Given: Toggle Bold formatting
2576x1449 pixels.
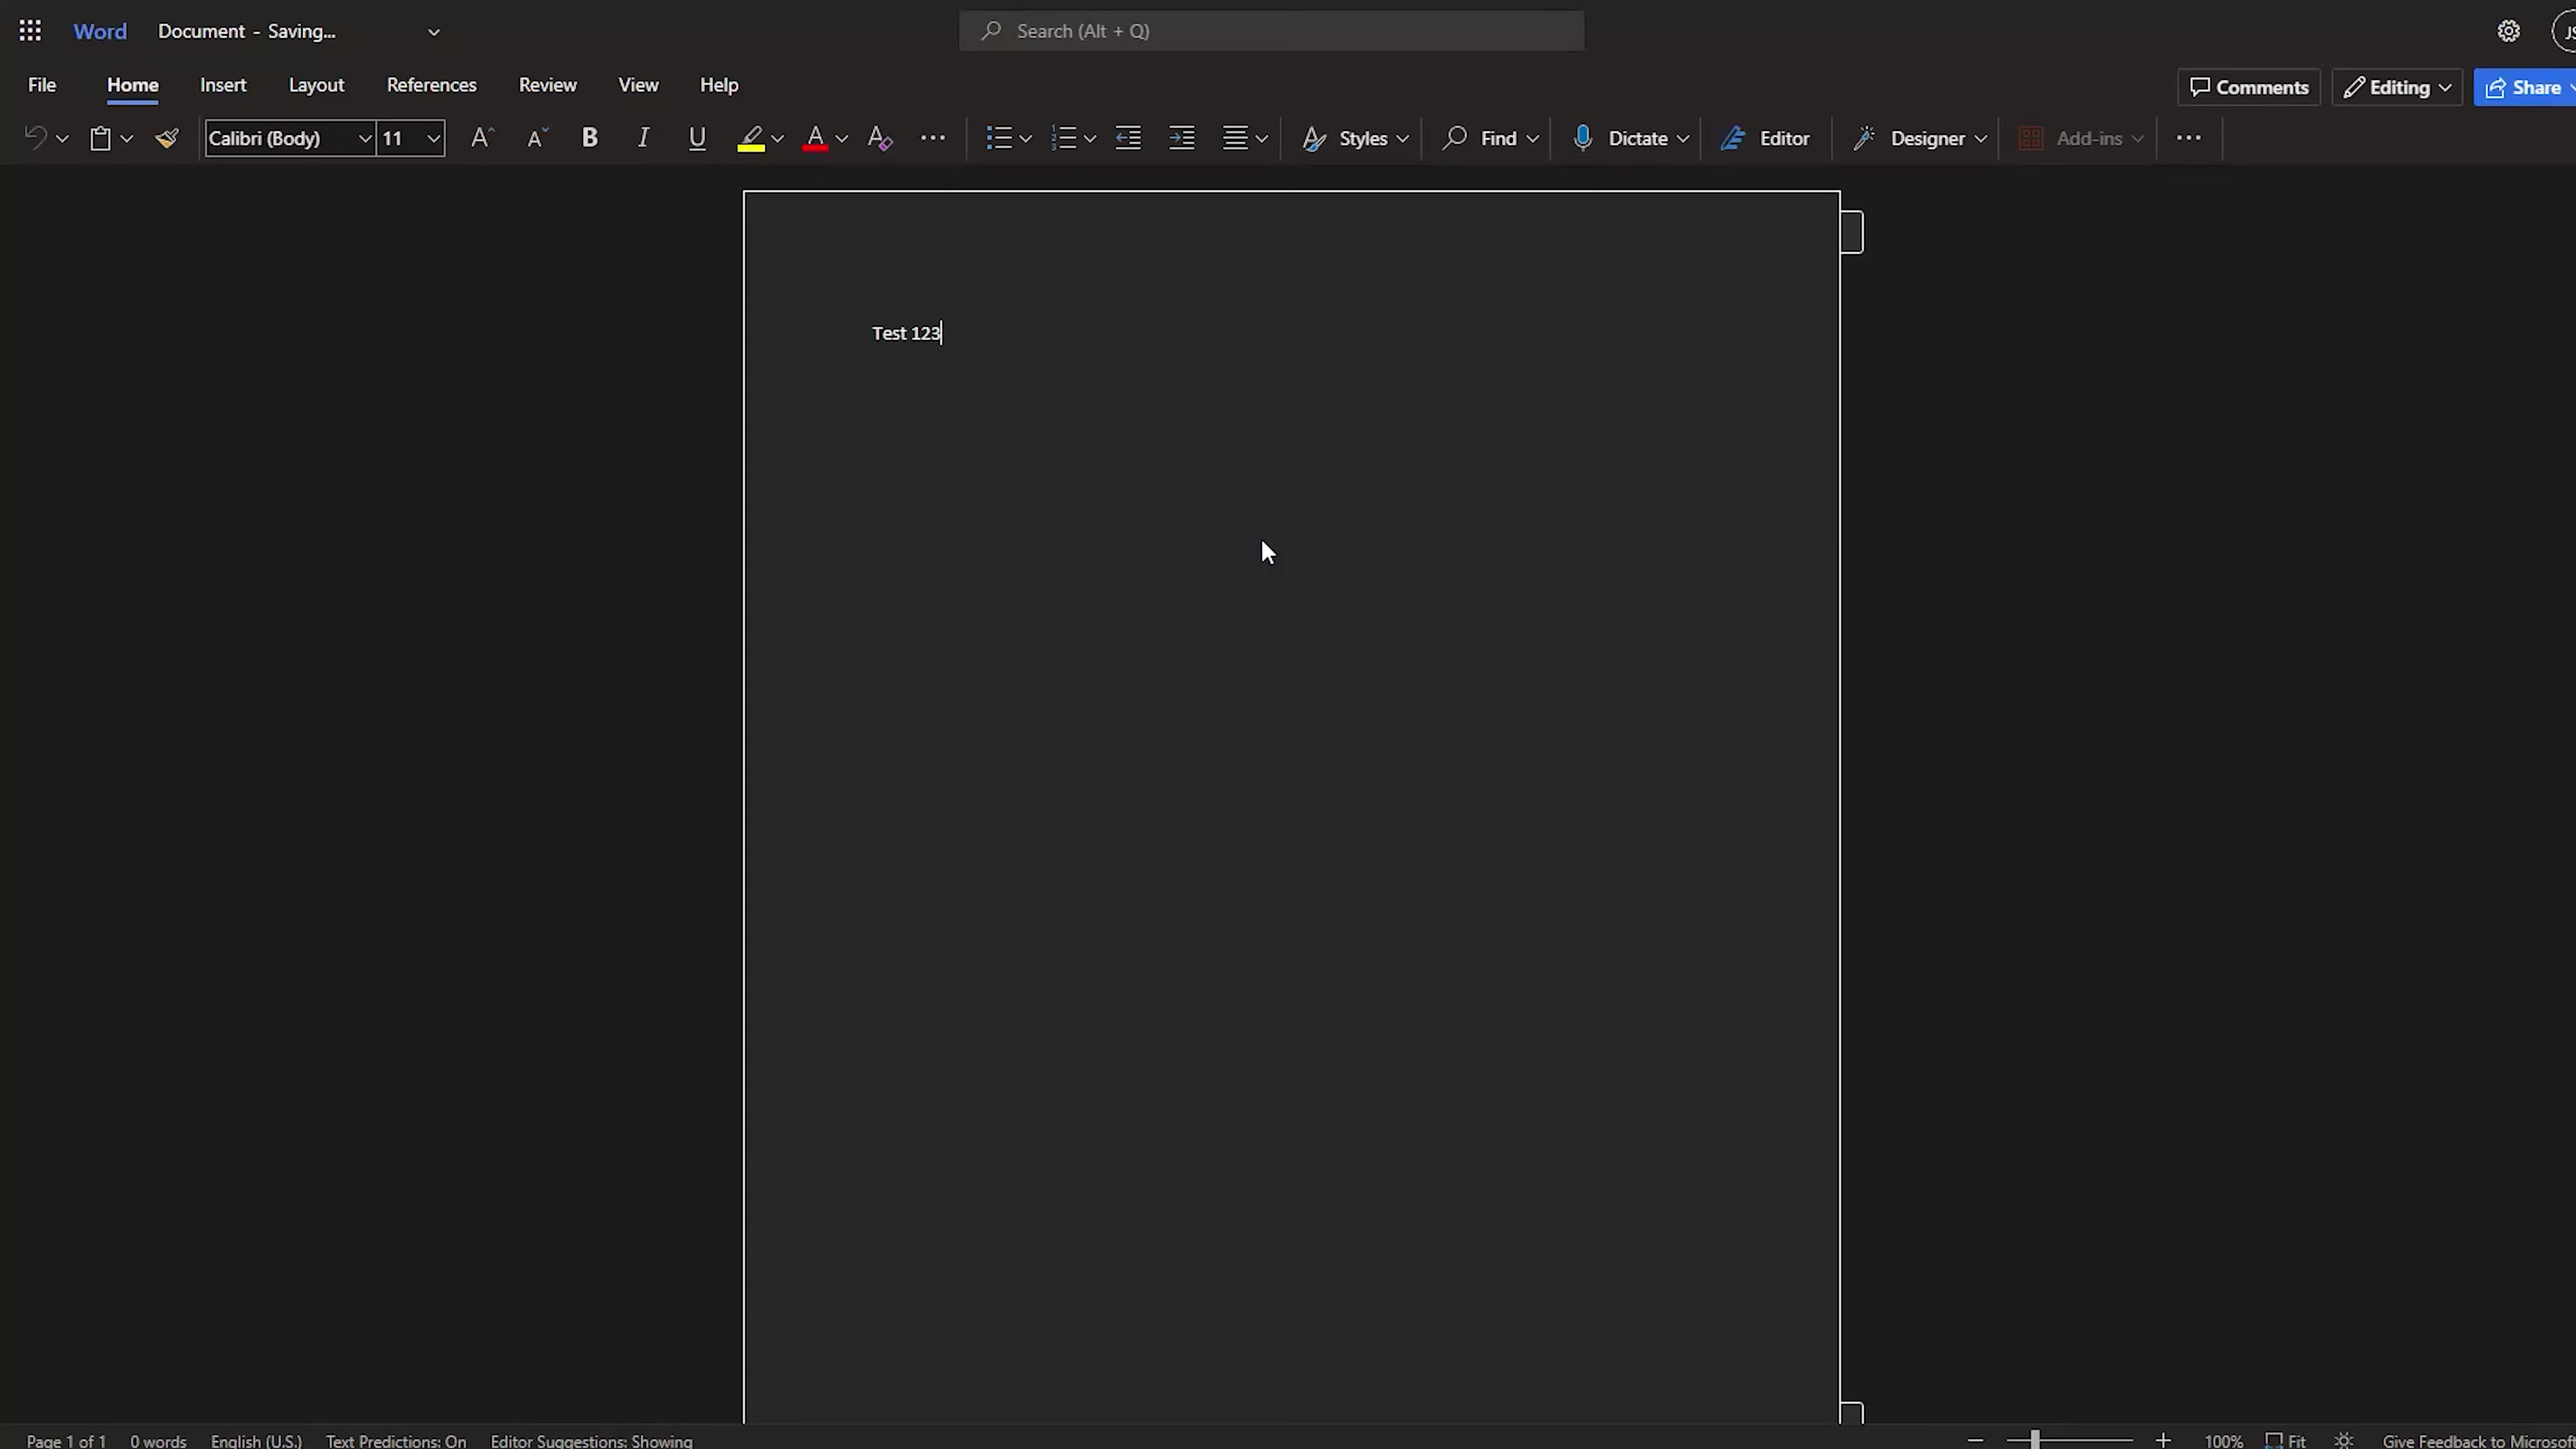Looking at the screenshot, I should [590, 138].
